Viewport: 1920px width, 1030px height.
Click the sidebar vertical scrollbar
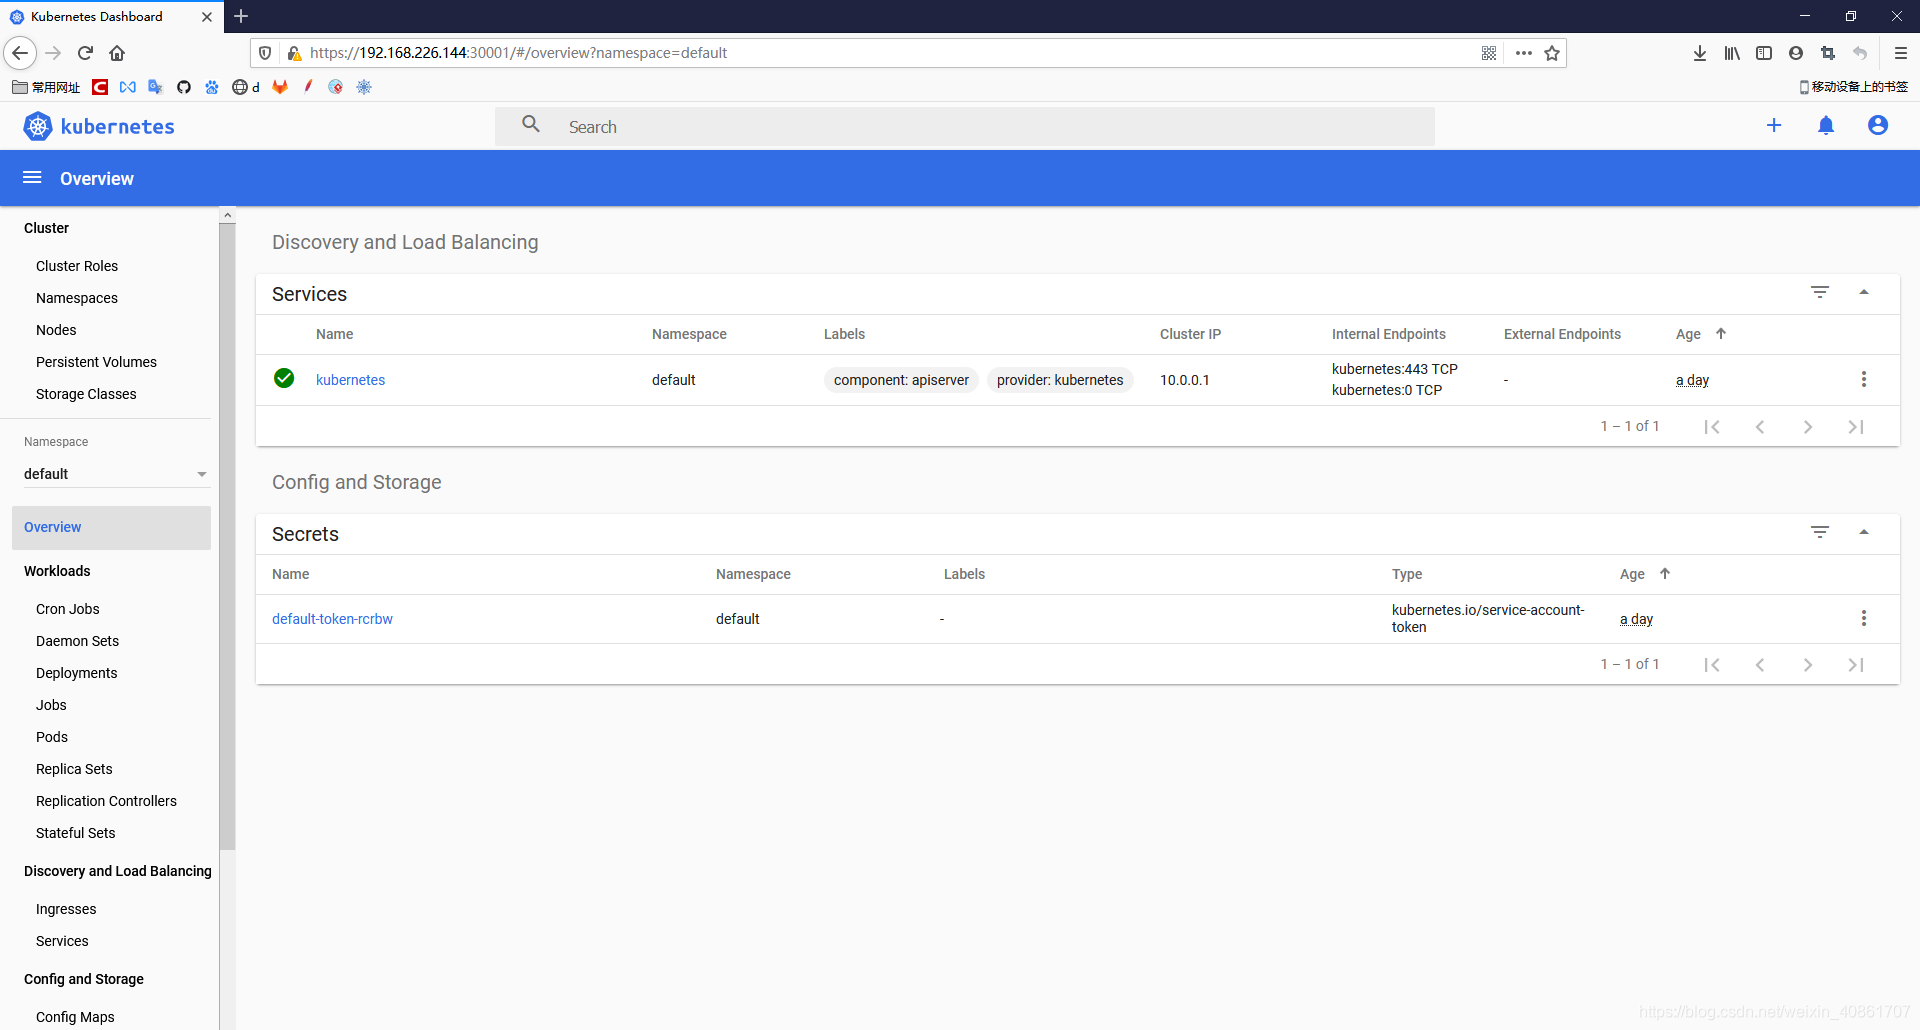pyautogui.click(x=228, y=537)
